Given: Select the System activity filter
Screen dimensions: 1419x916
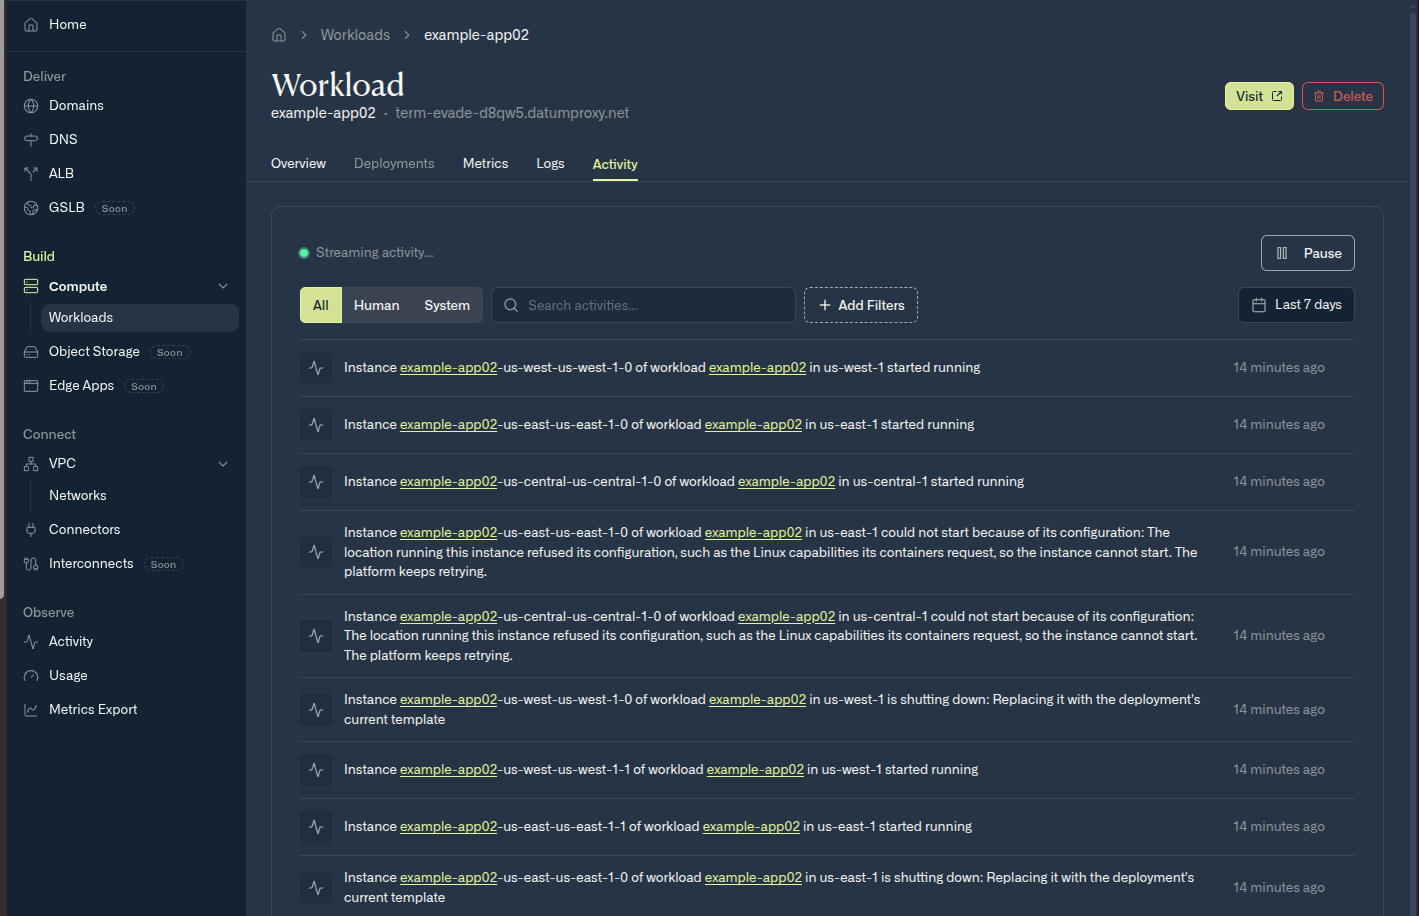Looking at the screenshot, I should [x=447, y=305].
